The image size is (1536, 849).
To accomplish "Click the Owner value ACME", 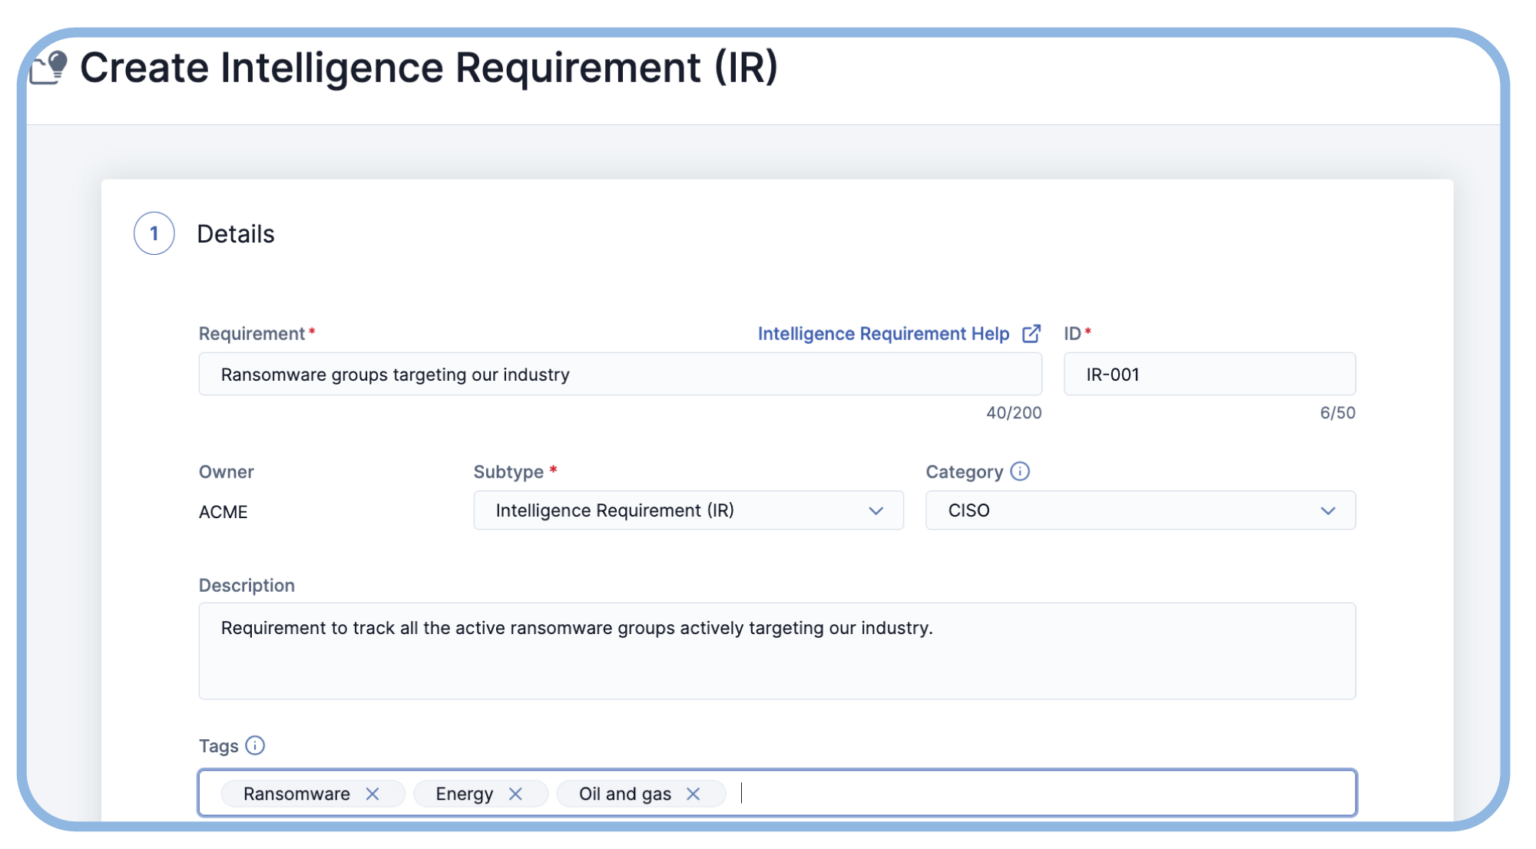I will coord(223,511).
